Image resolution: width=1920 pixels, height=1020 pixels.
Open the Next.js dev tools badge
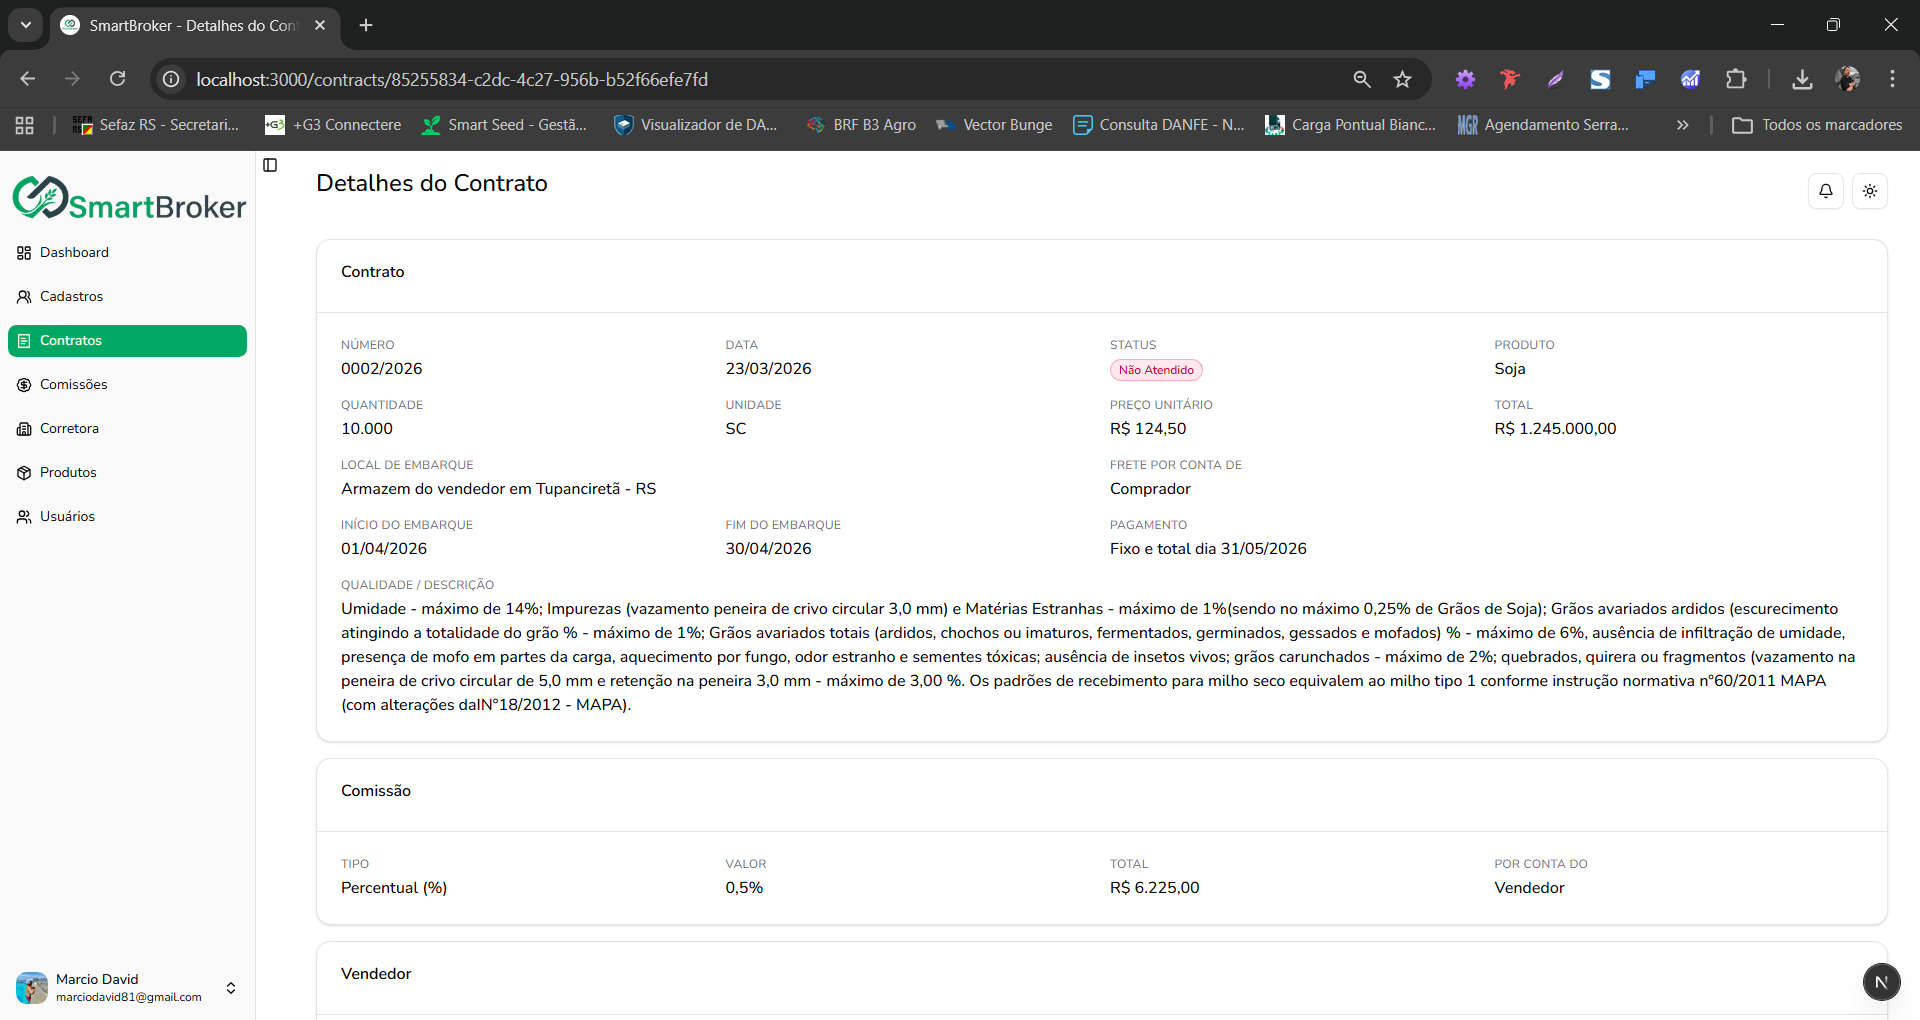pos(1881,982)
